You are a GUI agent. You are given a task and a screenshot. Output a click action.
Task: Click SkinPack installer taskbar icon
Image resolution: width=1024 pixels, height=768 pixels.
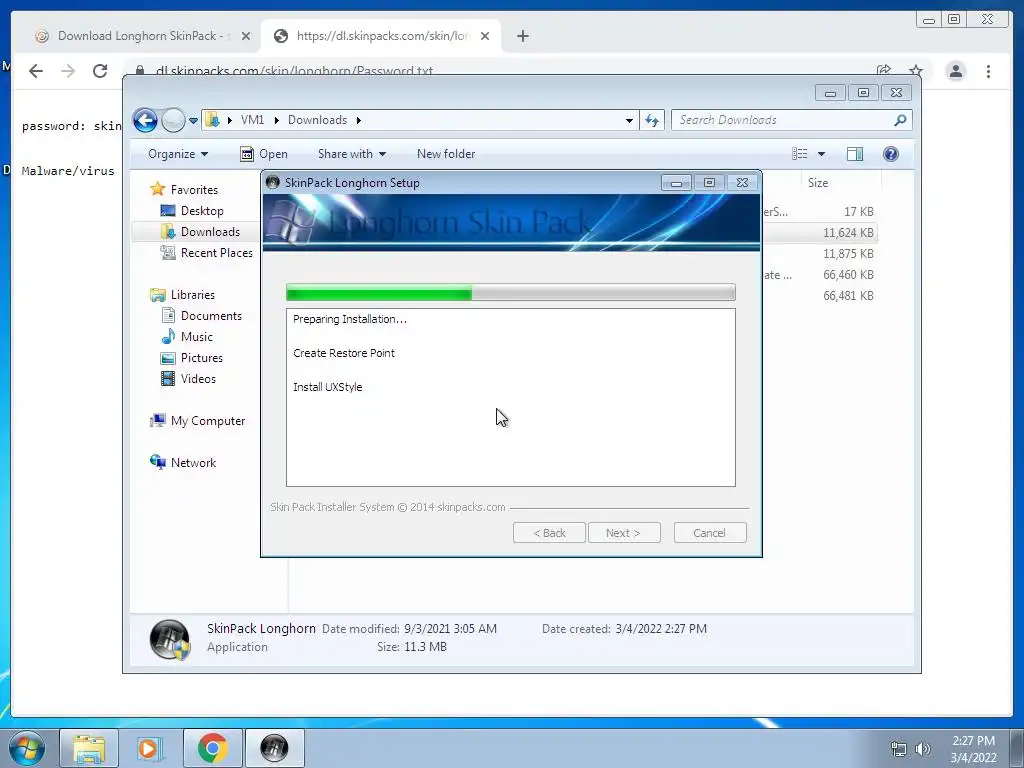(x=274, y=748)
